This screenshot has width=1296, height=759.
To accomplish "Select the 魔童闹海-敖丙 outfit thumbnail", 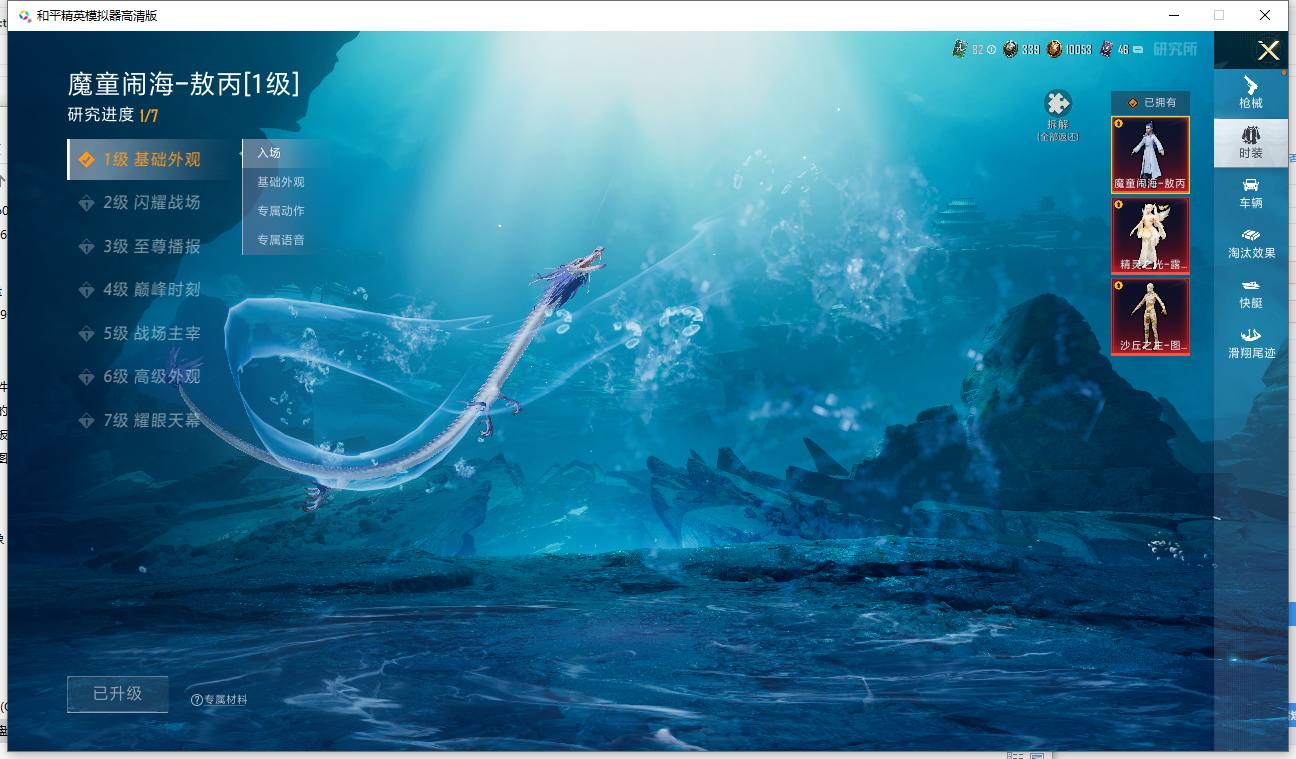I will point(1150,155).
